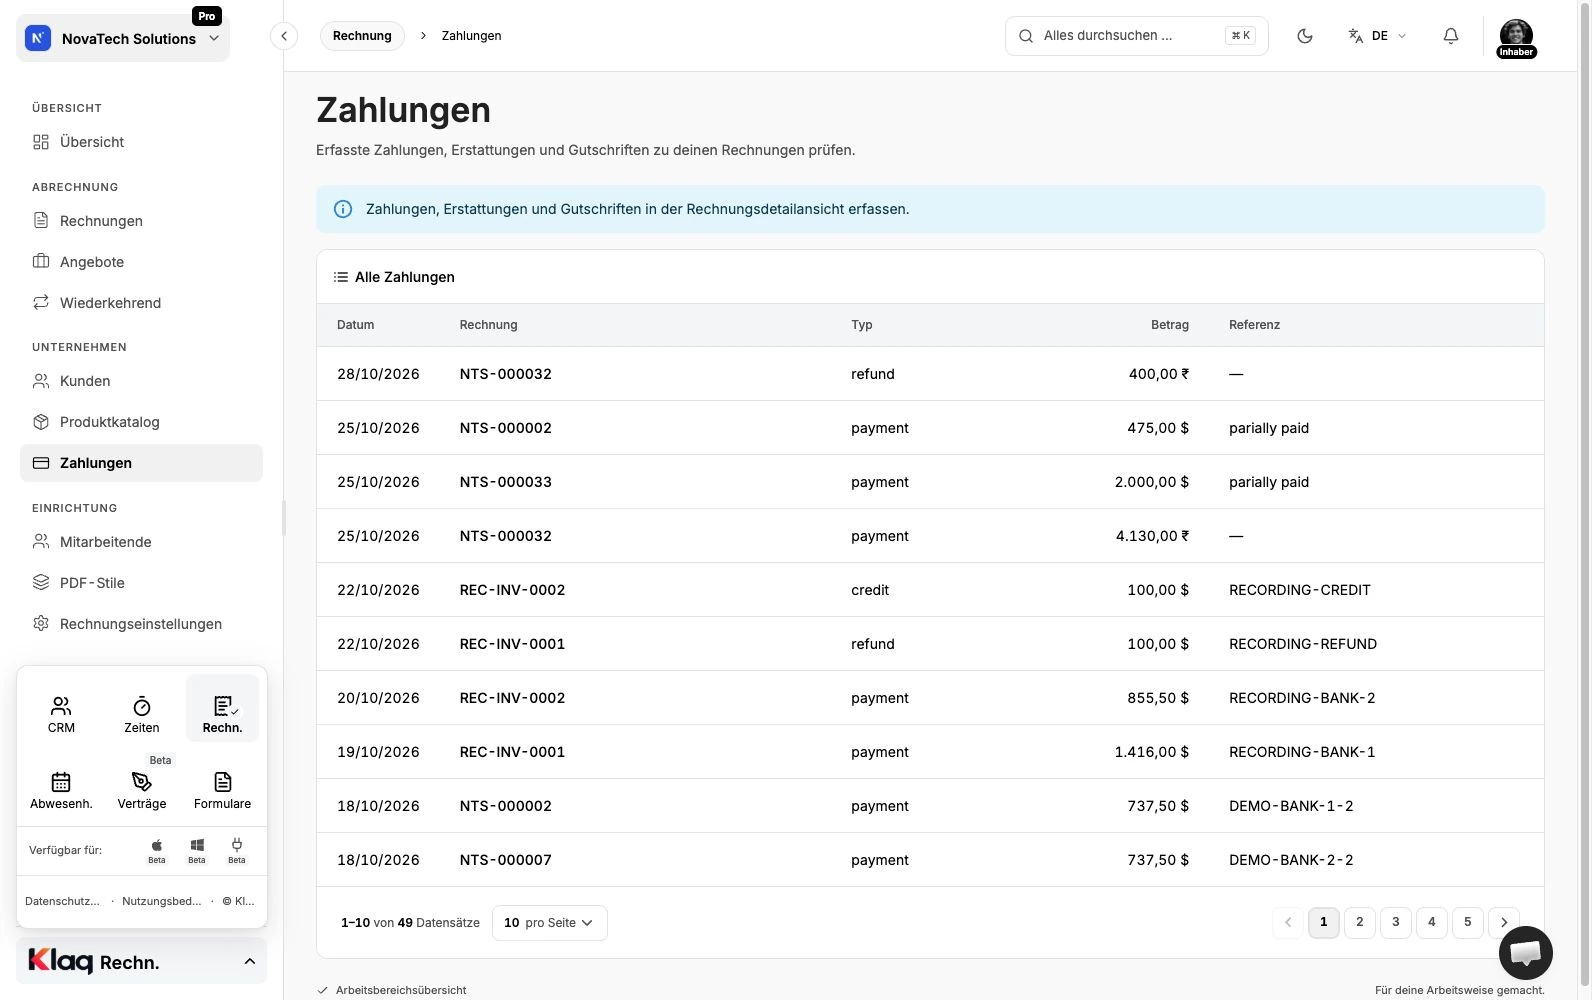The width and height of the screenshot is (1592, 1000).
Task: Open invoice NTS-000007
Action: [x=505, y=860]
